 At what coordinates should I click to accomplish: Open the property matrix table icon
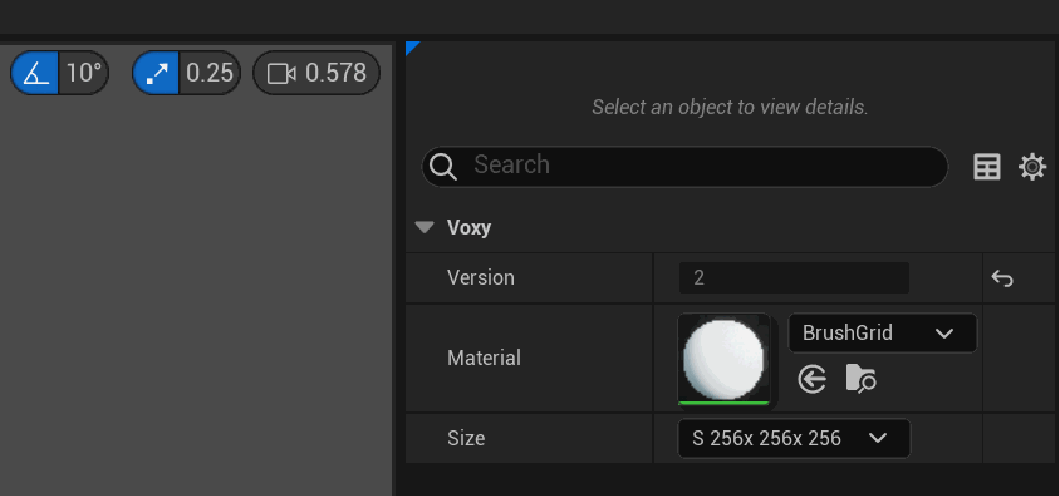[x=987, y=167]
